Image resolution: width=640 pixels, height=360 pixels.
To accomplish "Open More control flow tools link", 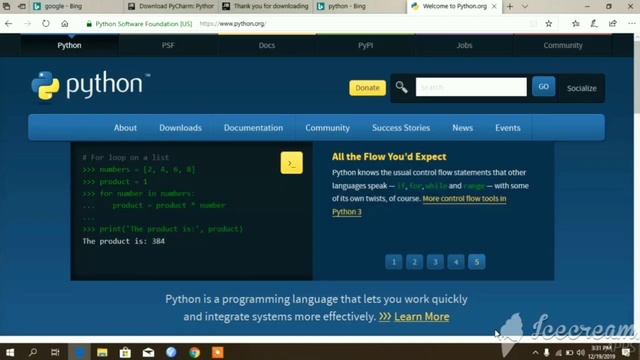I will [419, 205].
